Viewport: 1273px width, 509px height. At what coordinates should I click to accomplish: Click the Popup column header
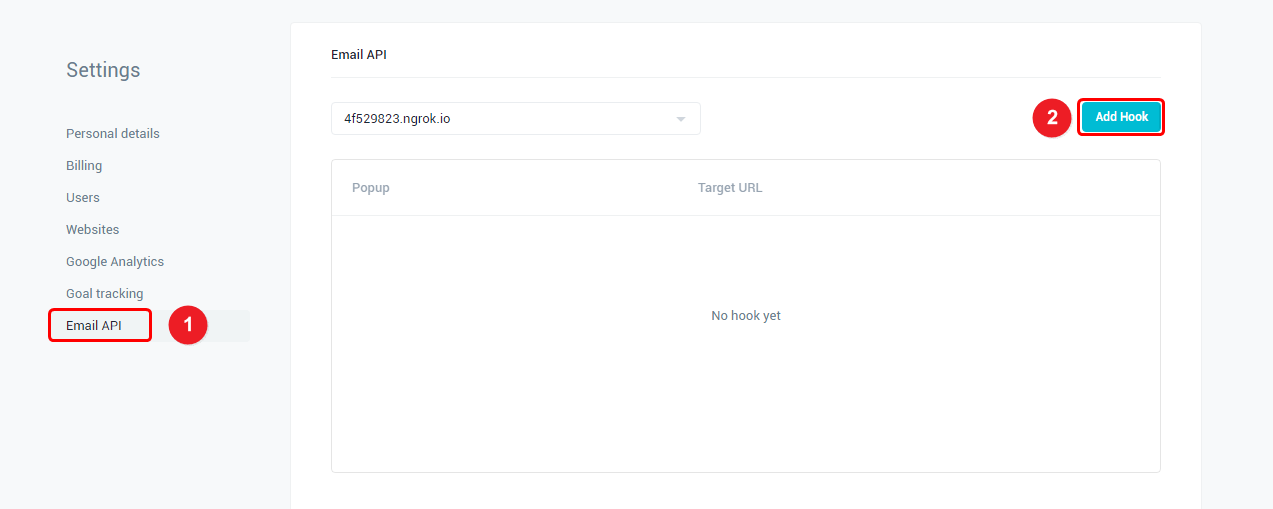point(371,188)
